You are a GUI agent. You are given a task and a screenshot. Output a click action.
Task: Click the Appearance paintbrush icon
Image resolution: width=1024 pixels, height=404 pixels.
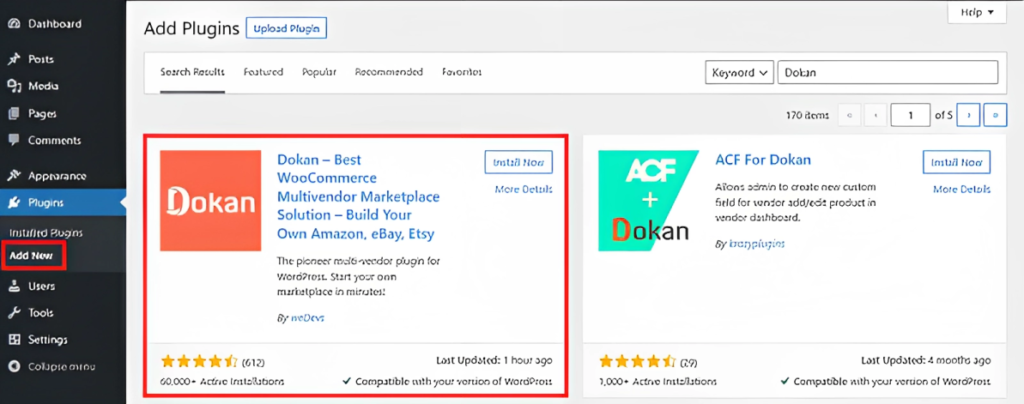point(14,176)
